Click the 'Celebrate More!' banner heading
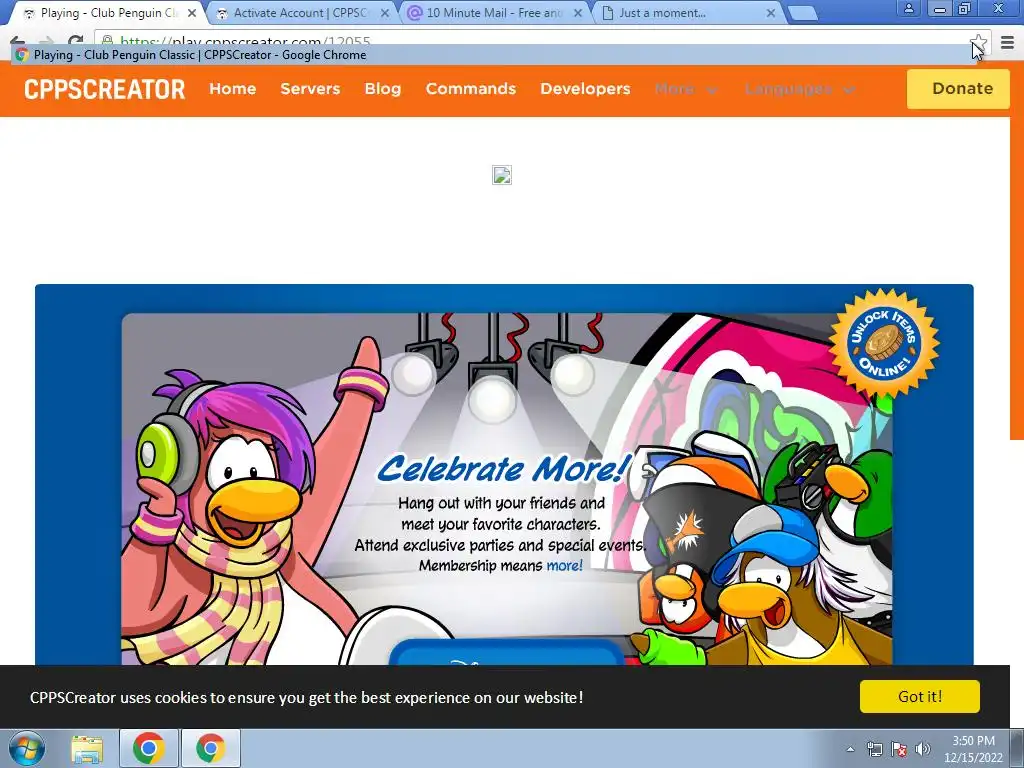 503,469
